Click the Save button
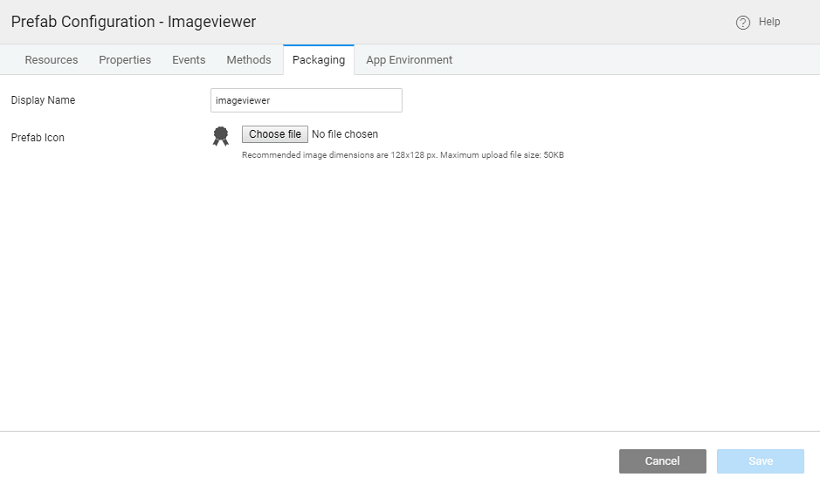The height and width of the screenshot is (491, 820). pos(760,461)
